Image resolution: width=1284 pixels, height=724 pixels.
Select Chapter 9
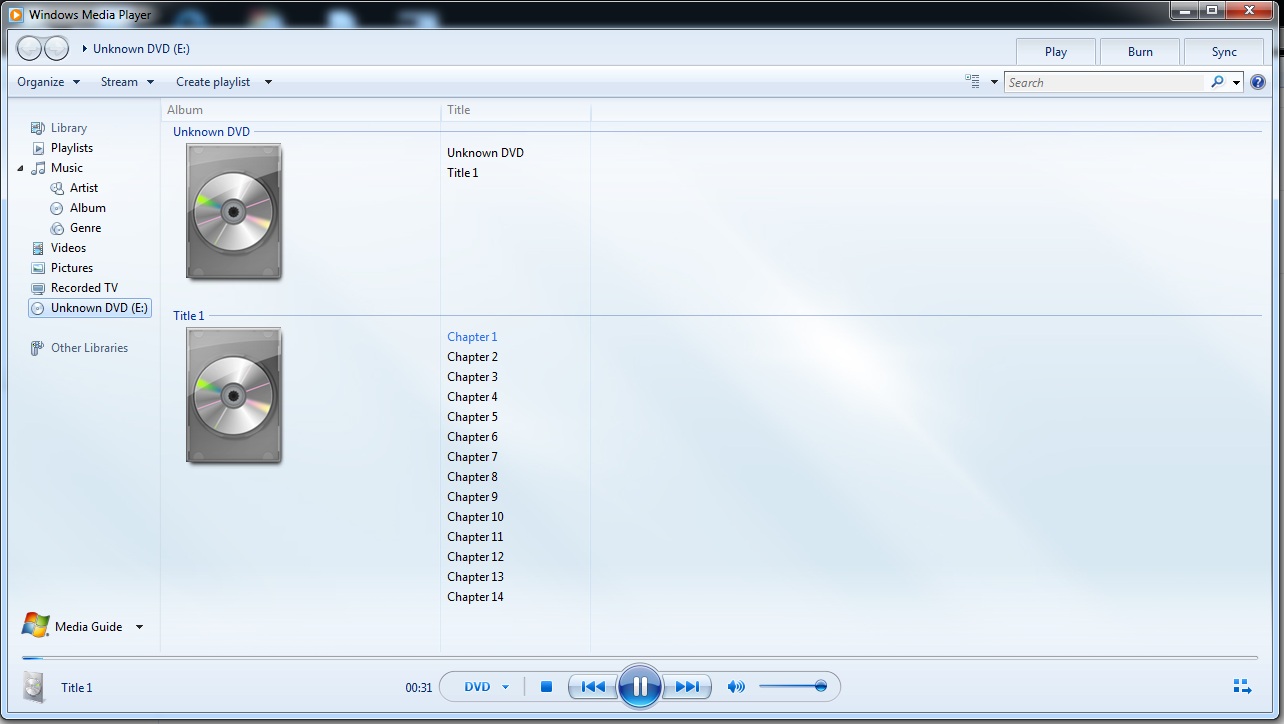point(472,497)
